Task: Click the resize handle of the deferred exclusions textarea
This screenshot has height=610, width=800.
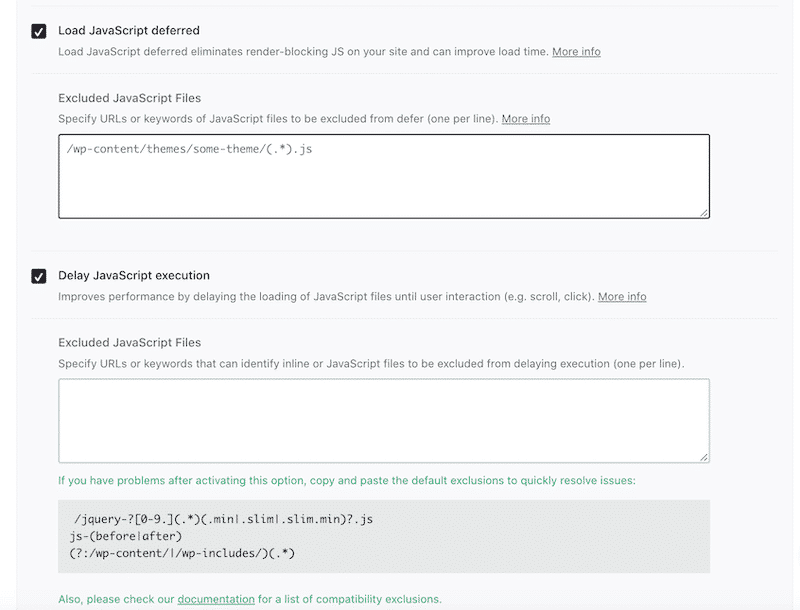Action: tap(704, 212)
